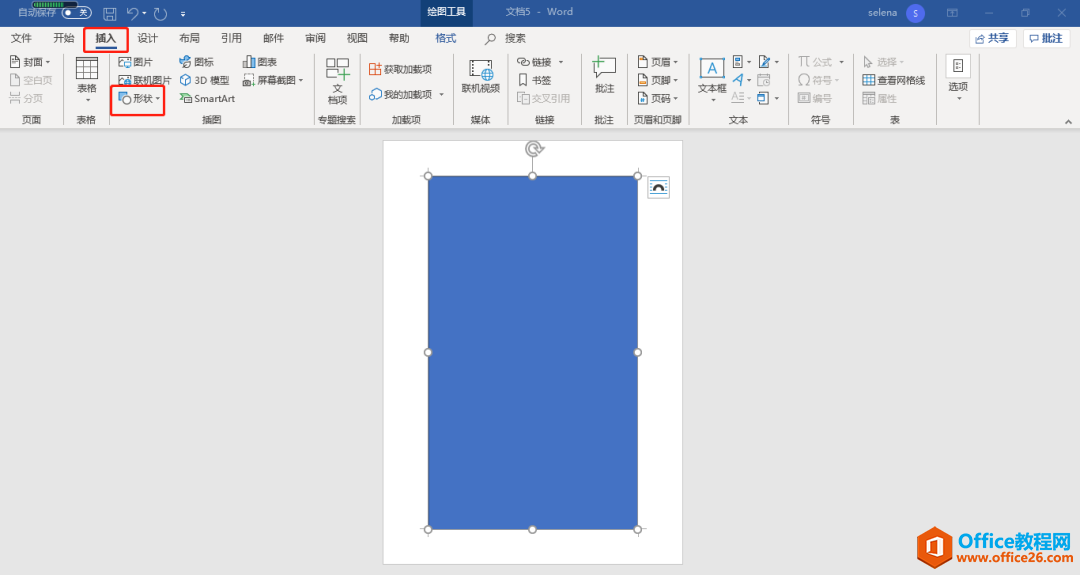The width and height of the screenshot is (1080, 575).
Task: Switch to the 设计 (Design) tab
Action: coord(147,38)
